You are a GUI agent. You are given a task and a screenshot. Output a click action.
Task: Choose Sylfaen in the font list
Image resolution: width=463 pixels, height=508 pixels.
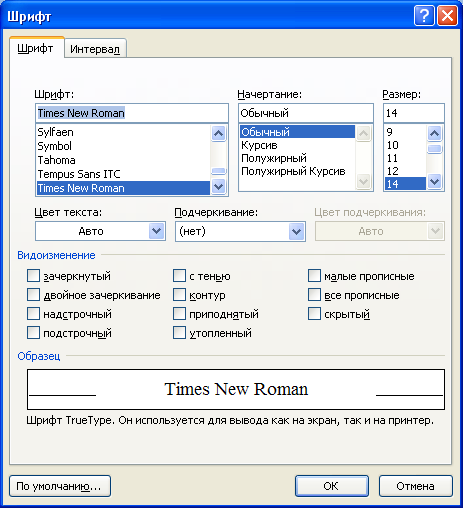coord(123,132)
